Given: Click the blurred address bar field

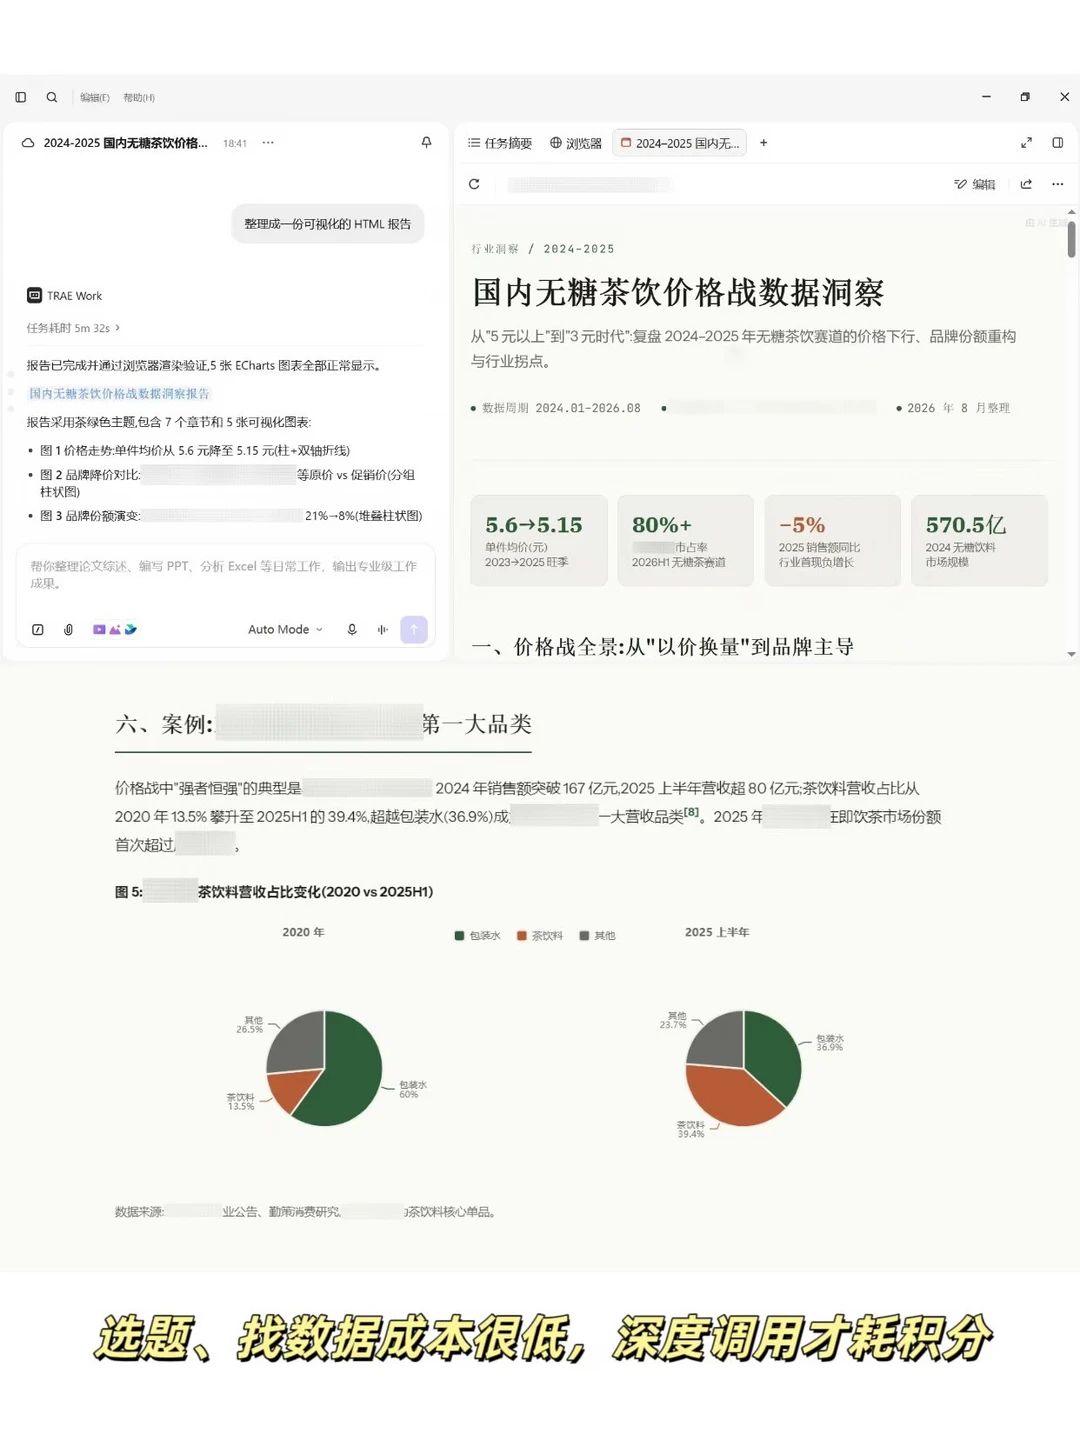Looking at the screenshot, I should (x=590, y=185).
